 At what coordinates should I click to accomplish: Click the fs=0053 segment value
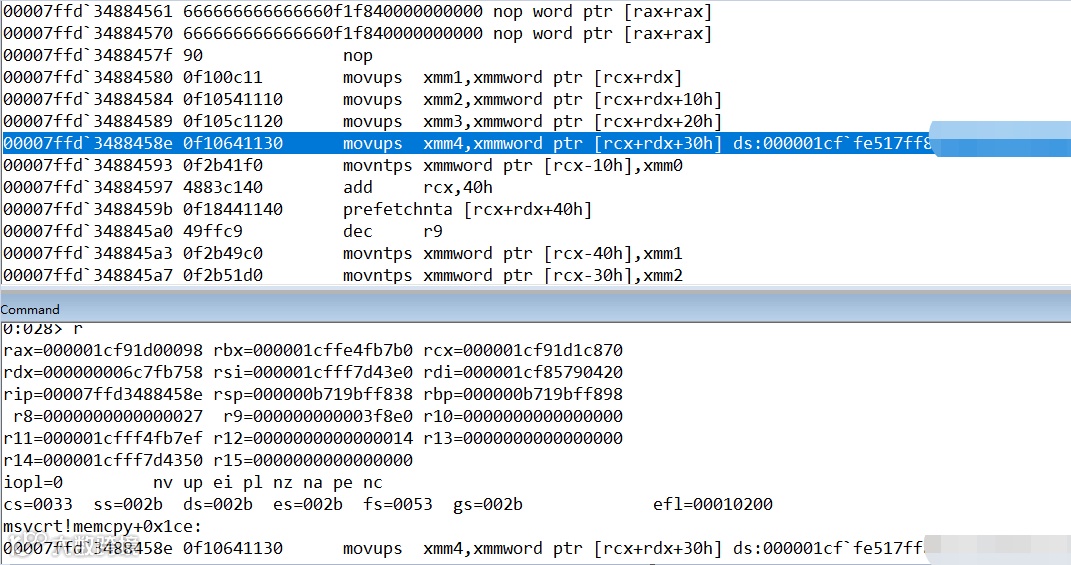coord(398,504)
